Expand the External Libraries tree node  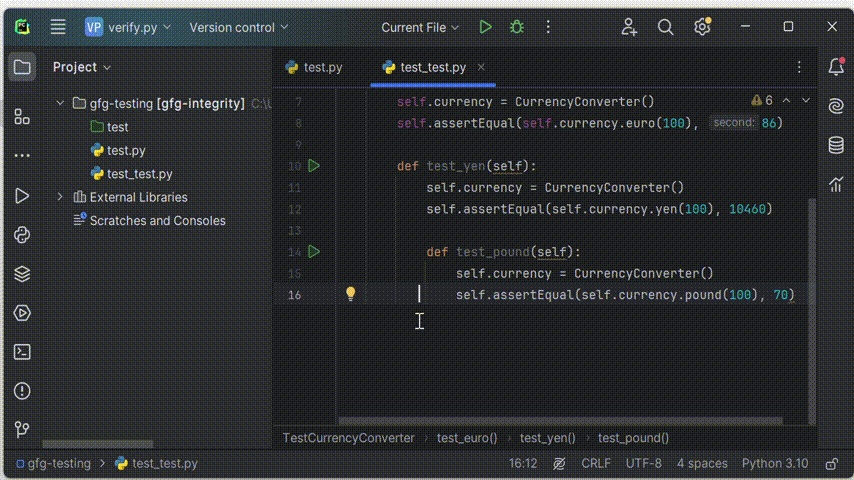60,197
